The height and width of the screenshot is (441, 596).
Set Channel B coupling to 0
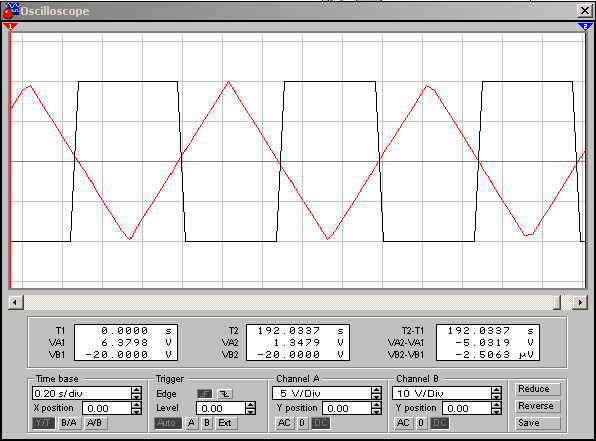coord(421,423)
